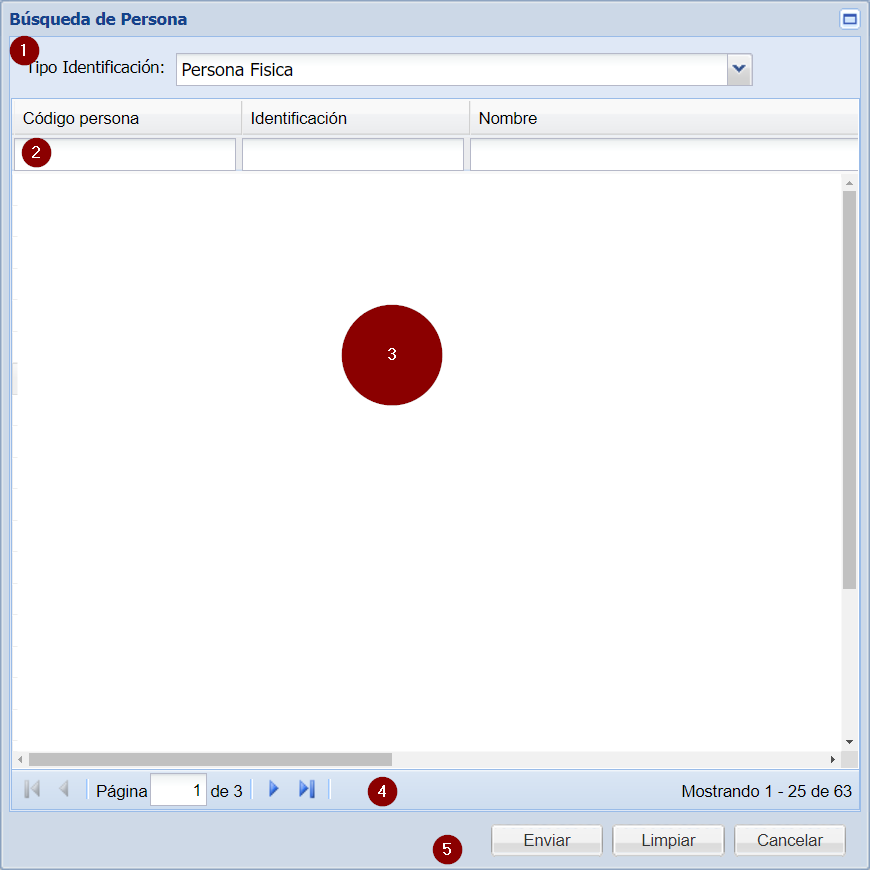The image size is (870, 870).
Task: Click the vertical scrollbar up arrow
Action: (849, 183)
